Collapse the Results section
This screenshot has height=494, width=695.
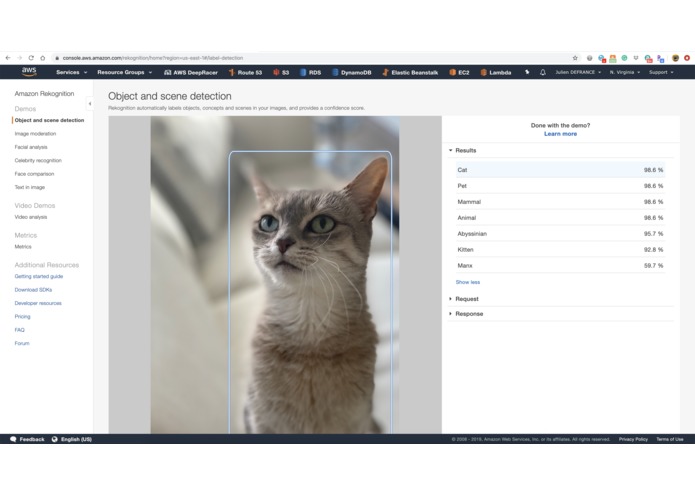(462, 150)
